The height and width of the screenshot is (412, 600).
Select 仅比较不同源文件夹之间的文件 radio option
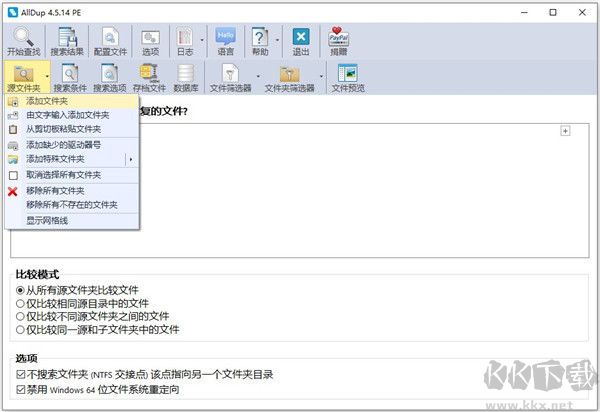[20, 316]
